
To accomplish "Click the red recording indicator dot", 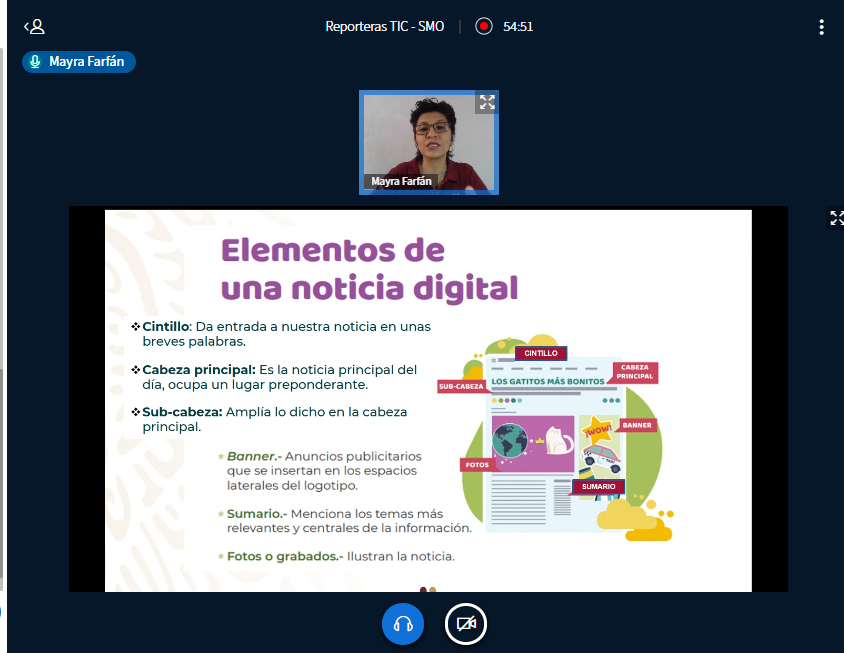I will pos(485,27).
